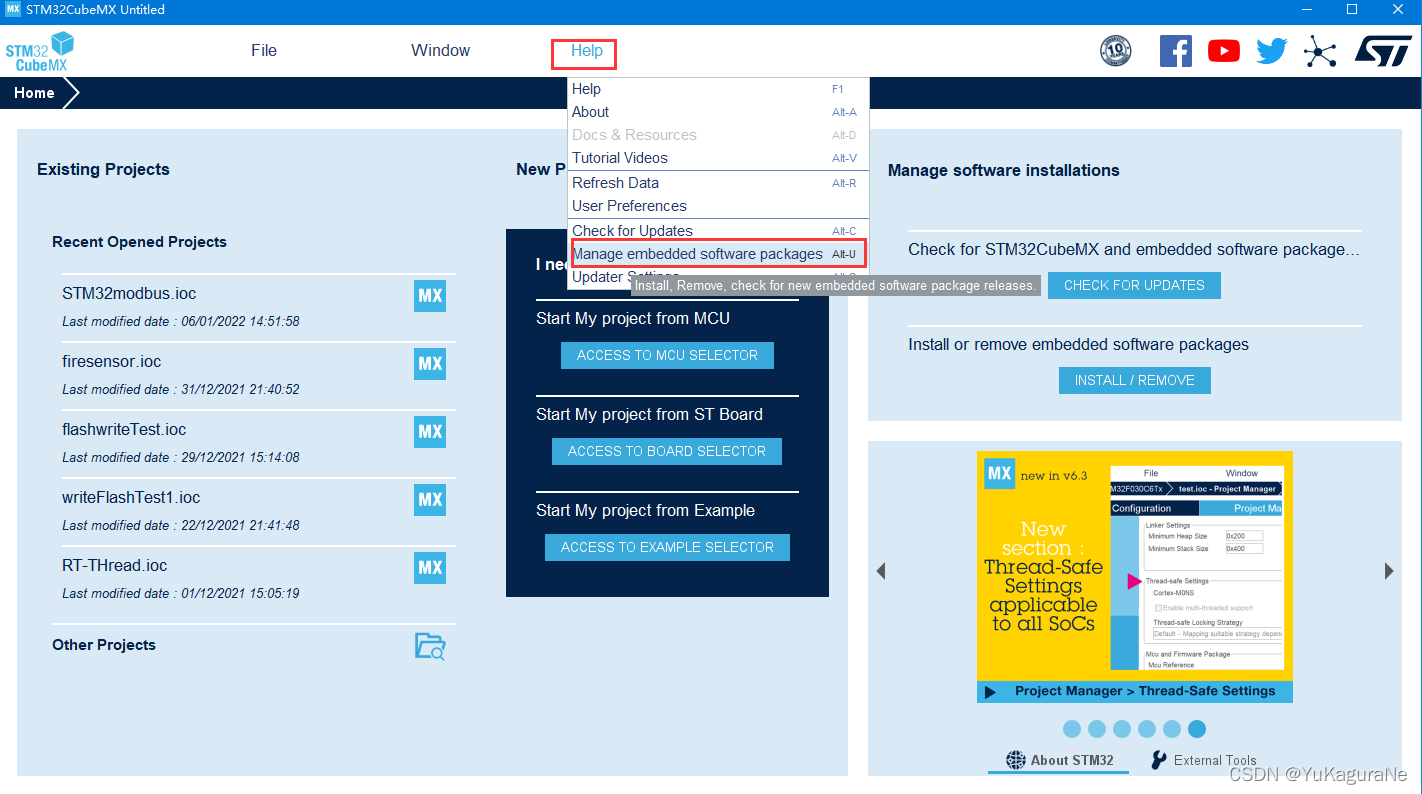Screen dimensions: 1422x794
Task: Select About in Help menu
Action: pos(718,112)
